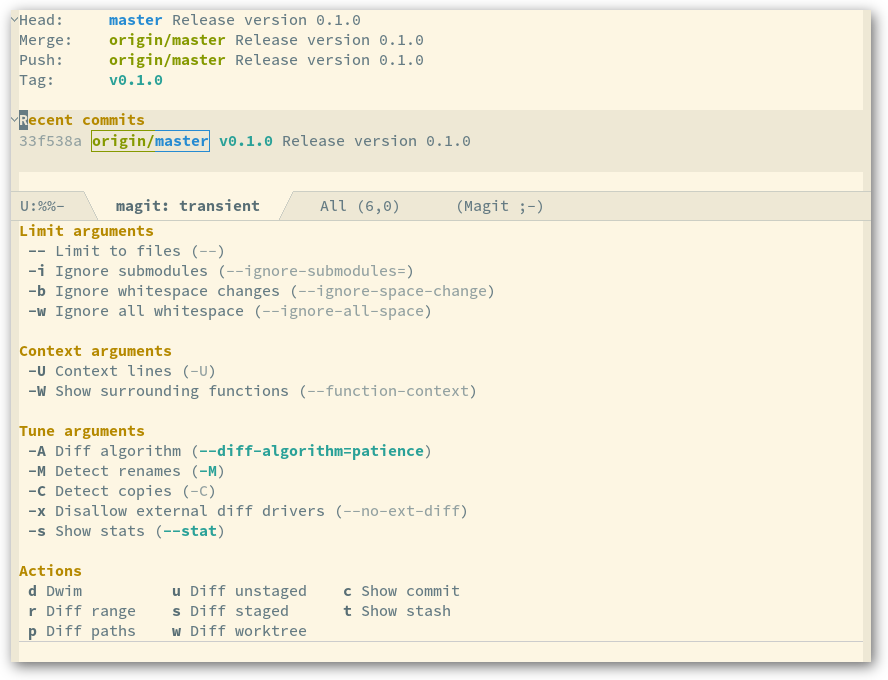This screenshot has height=680, width=888.
Task: Open Diff algorithm option selector
Action: 230,451
